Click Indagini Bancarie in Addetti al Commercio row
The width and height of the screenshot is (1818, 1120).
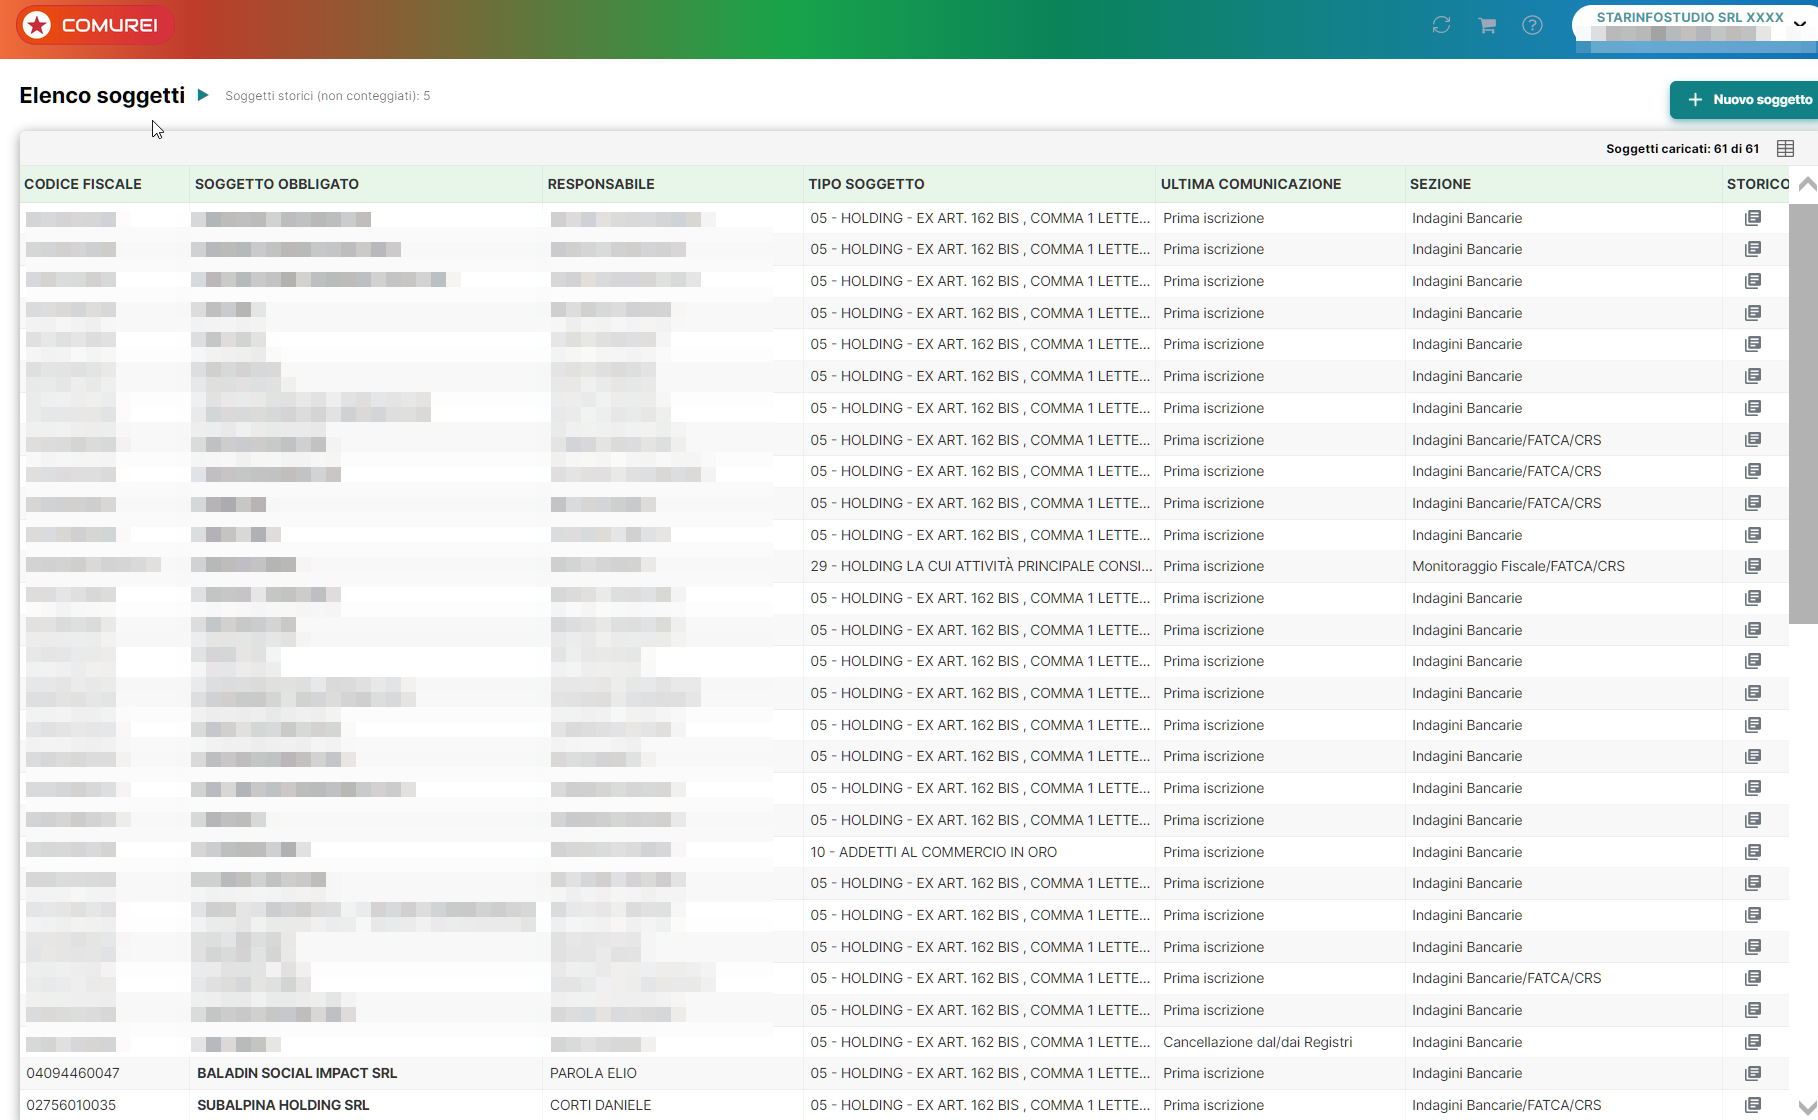point(1467,852)
